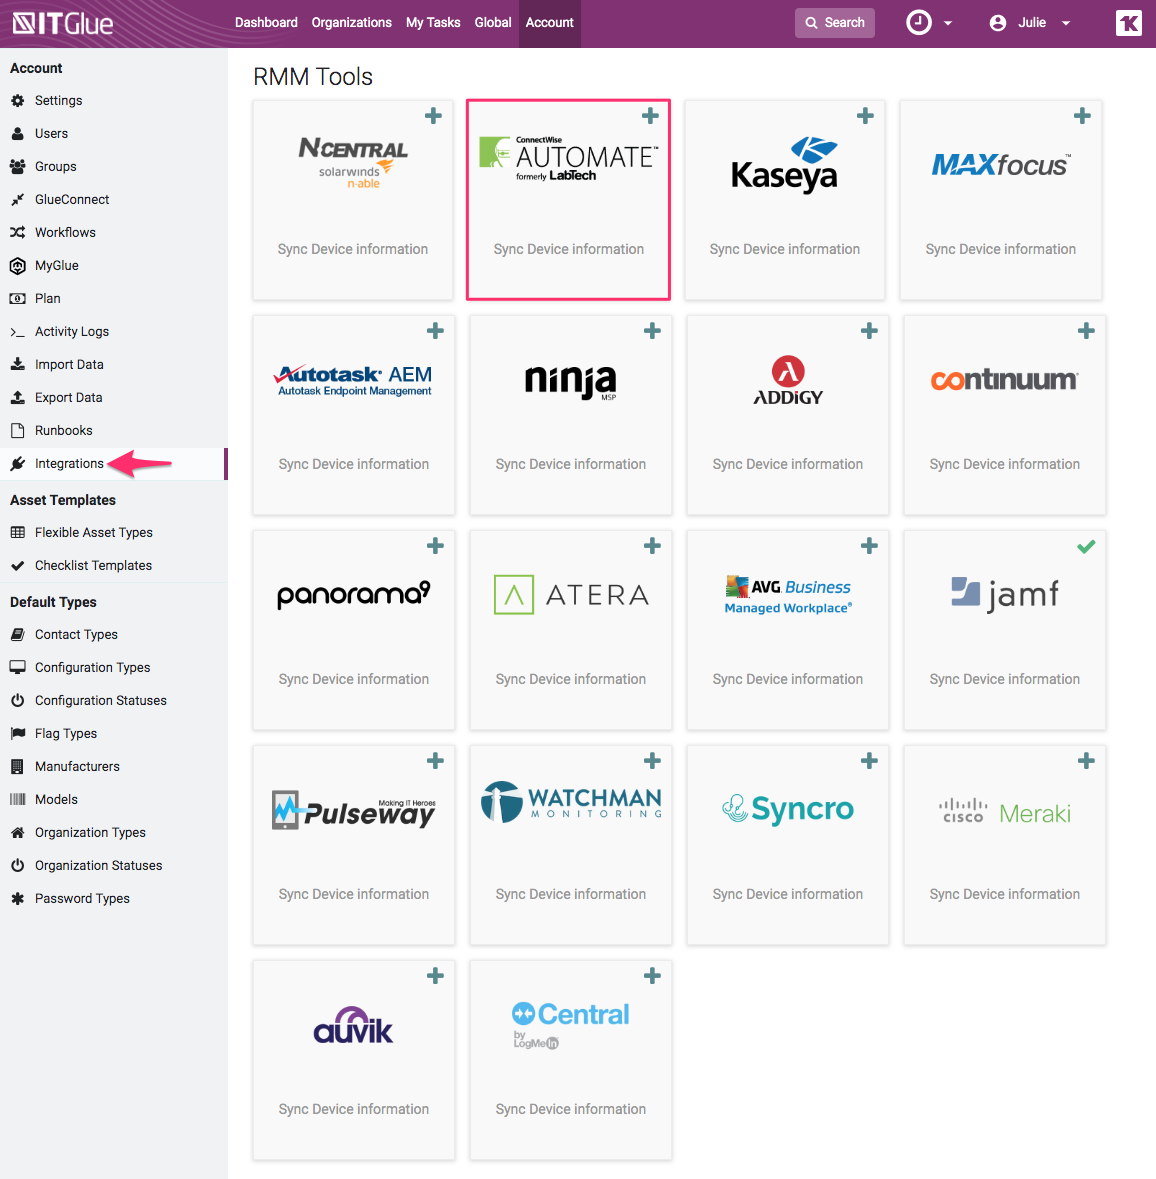The height and width of the screenshot is (1179, 1156).
Task: Click the Julie user avatar icon
Action: coord(998,23)
